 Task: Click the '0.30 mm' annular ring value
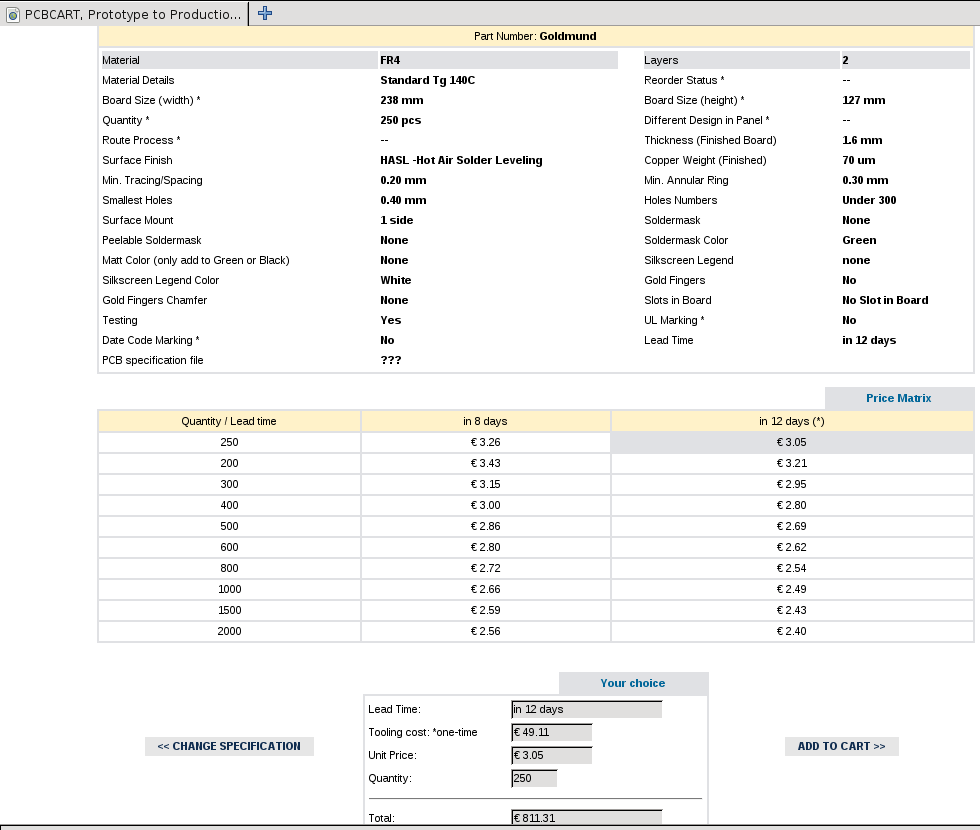[865, 180]
